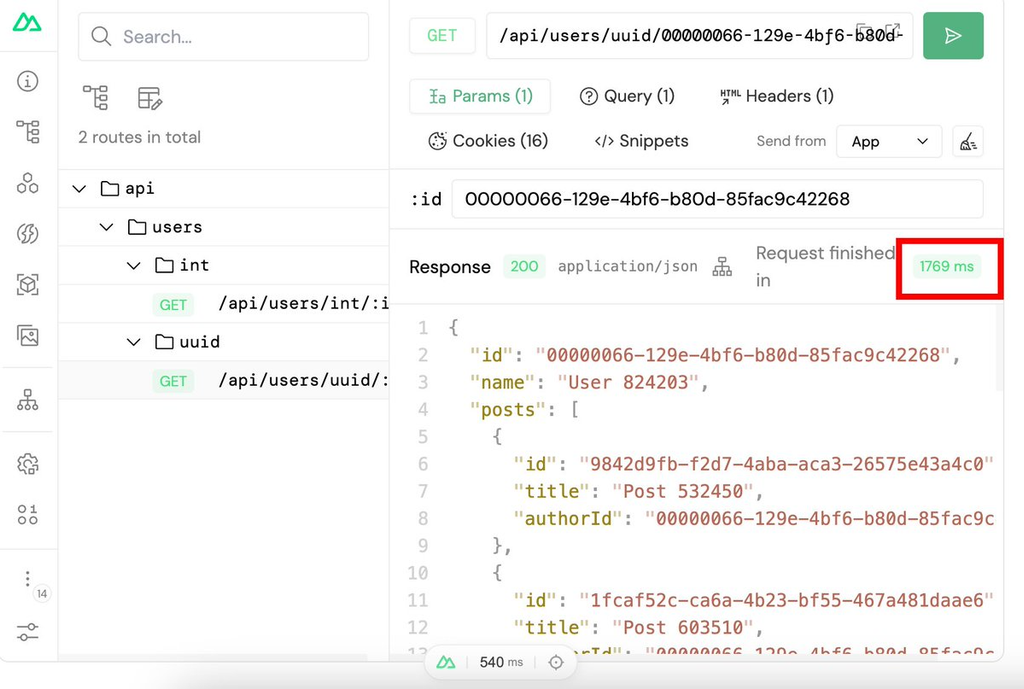
Task: Open the Send from App dropdown
Action: 889,142
